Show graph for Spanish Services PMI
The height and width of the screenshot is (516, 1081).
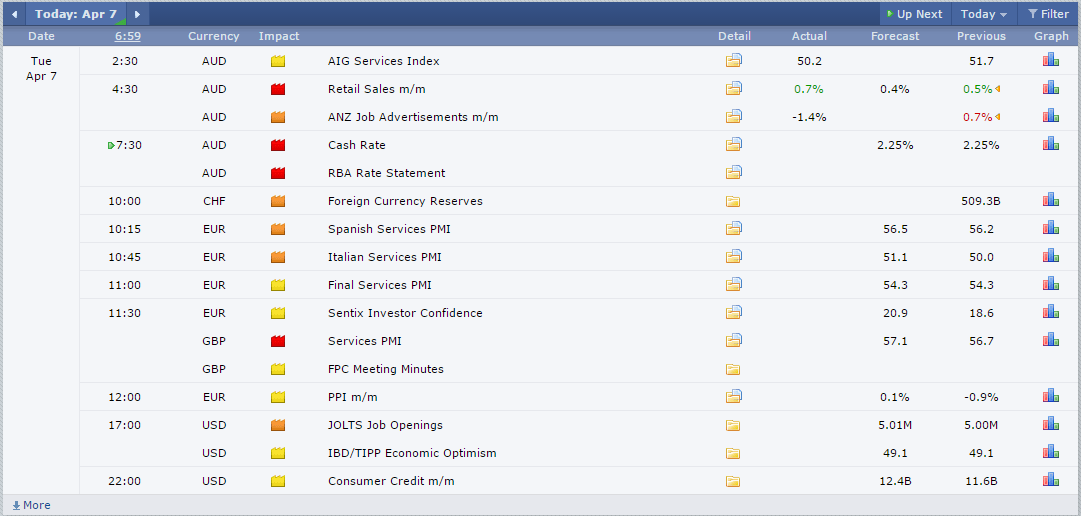(1051, 228)
